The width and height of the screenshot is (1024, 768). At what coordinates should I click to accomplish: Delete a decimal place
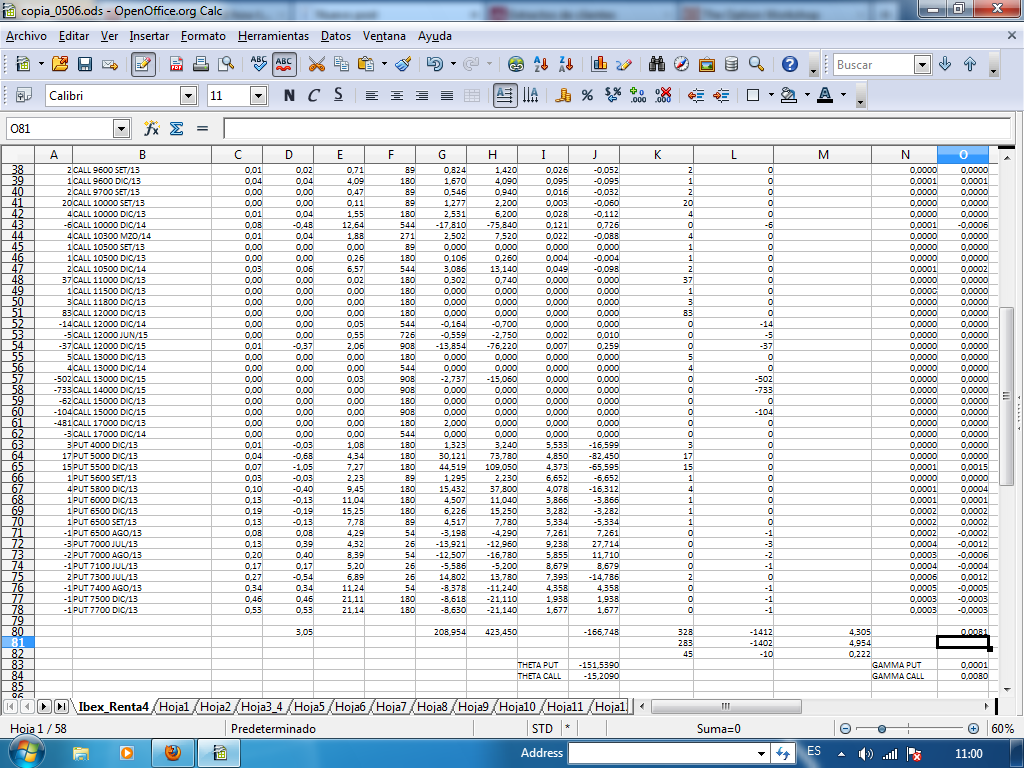click(x=663, y=95)
